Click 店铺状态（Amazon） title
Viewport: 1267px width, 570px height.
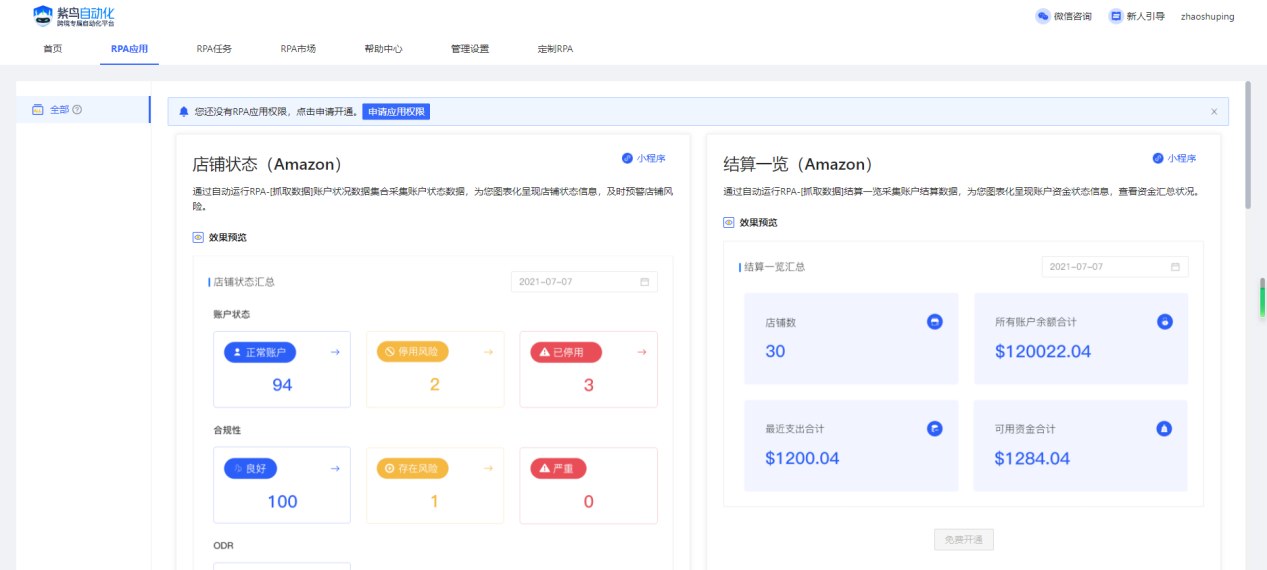tap(268, 165)
